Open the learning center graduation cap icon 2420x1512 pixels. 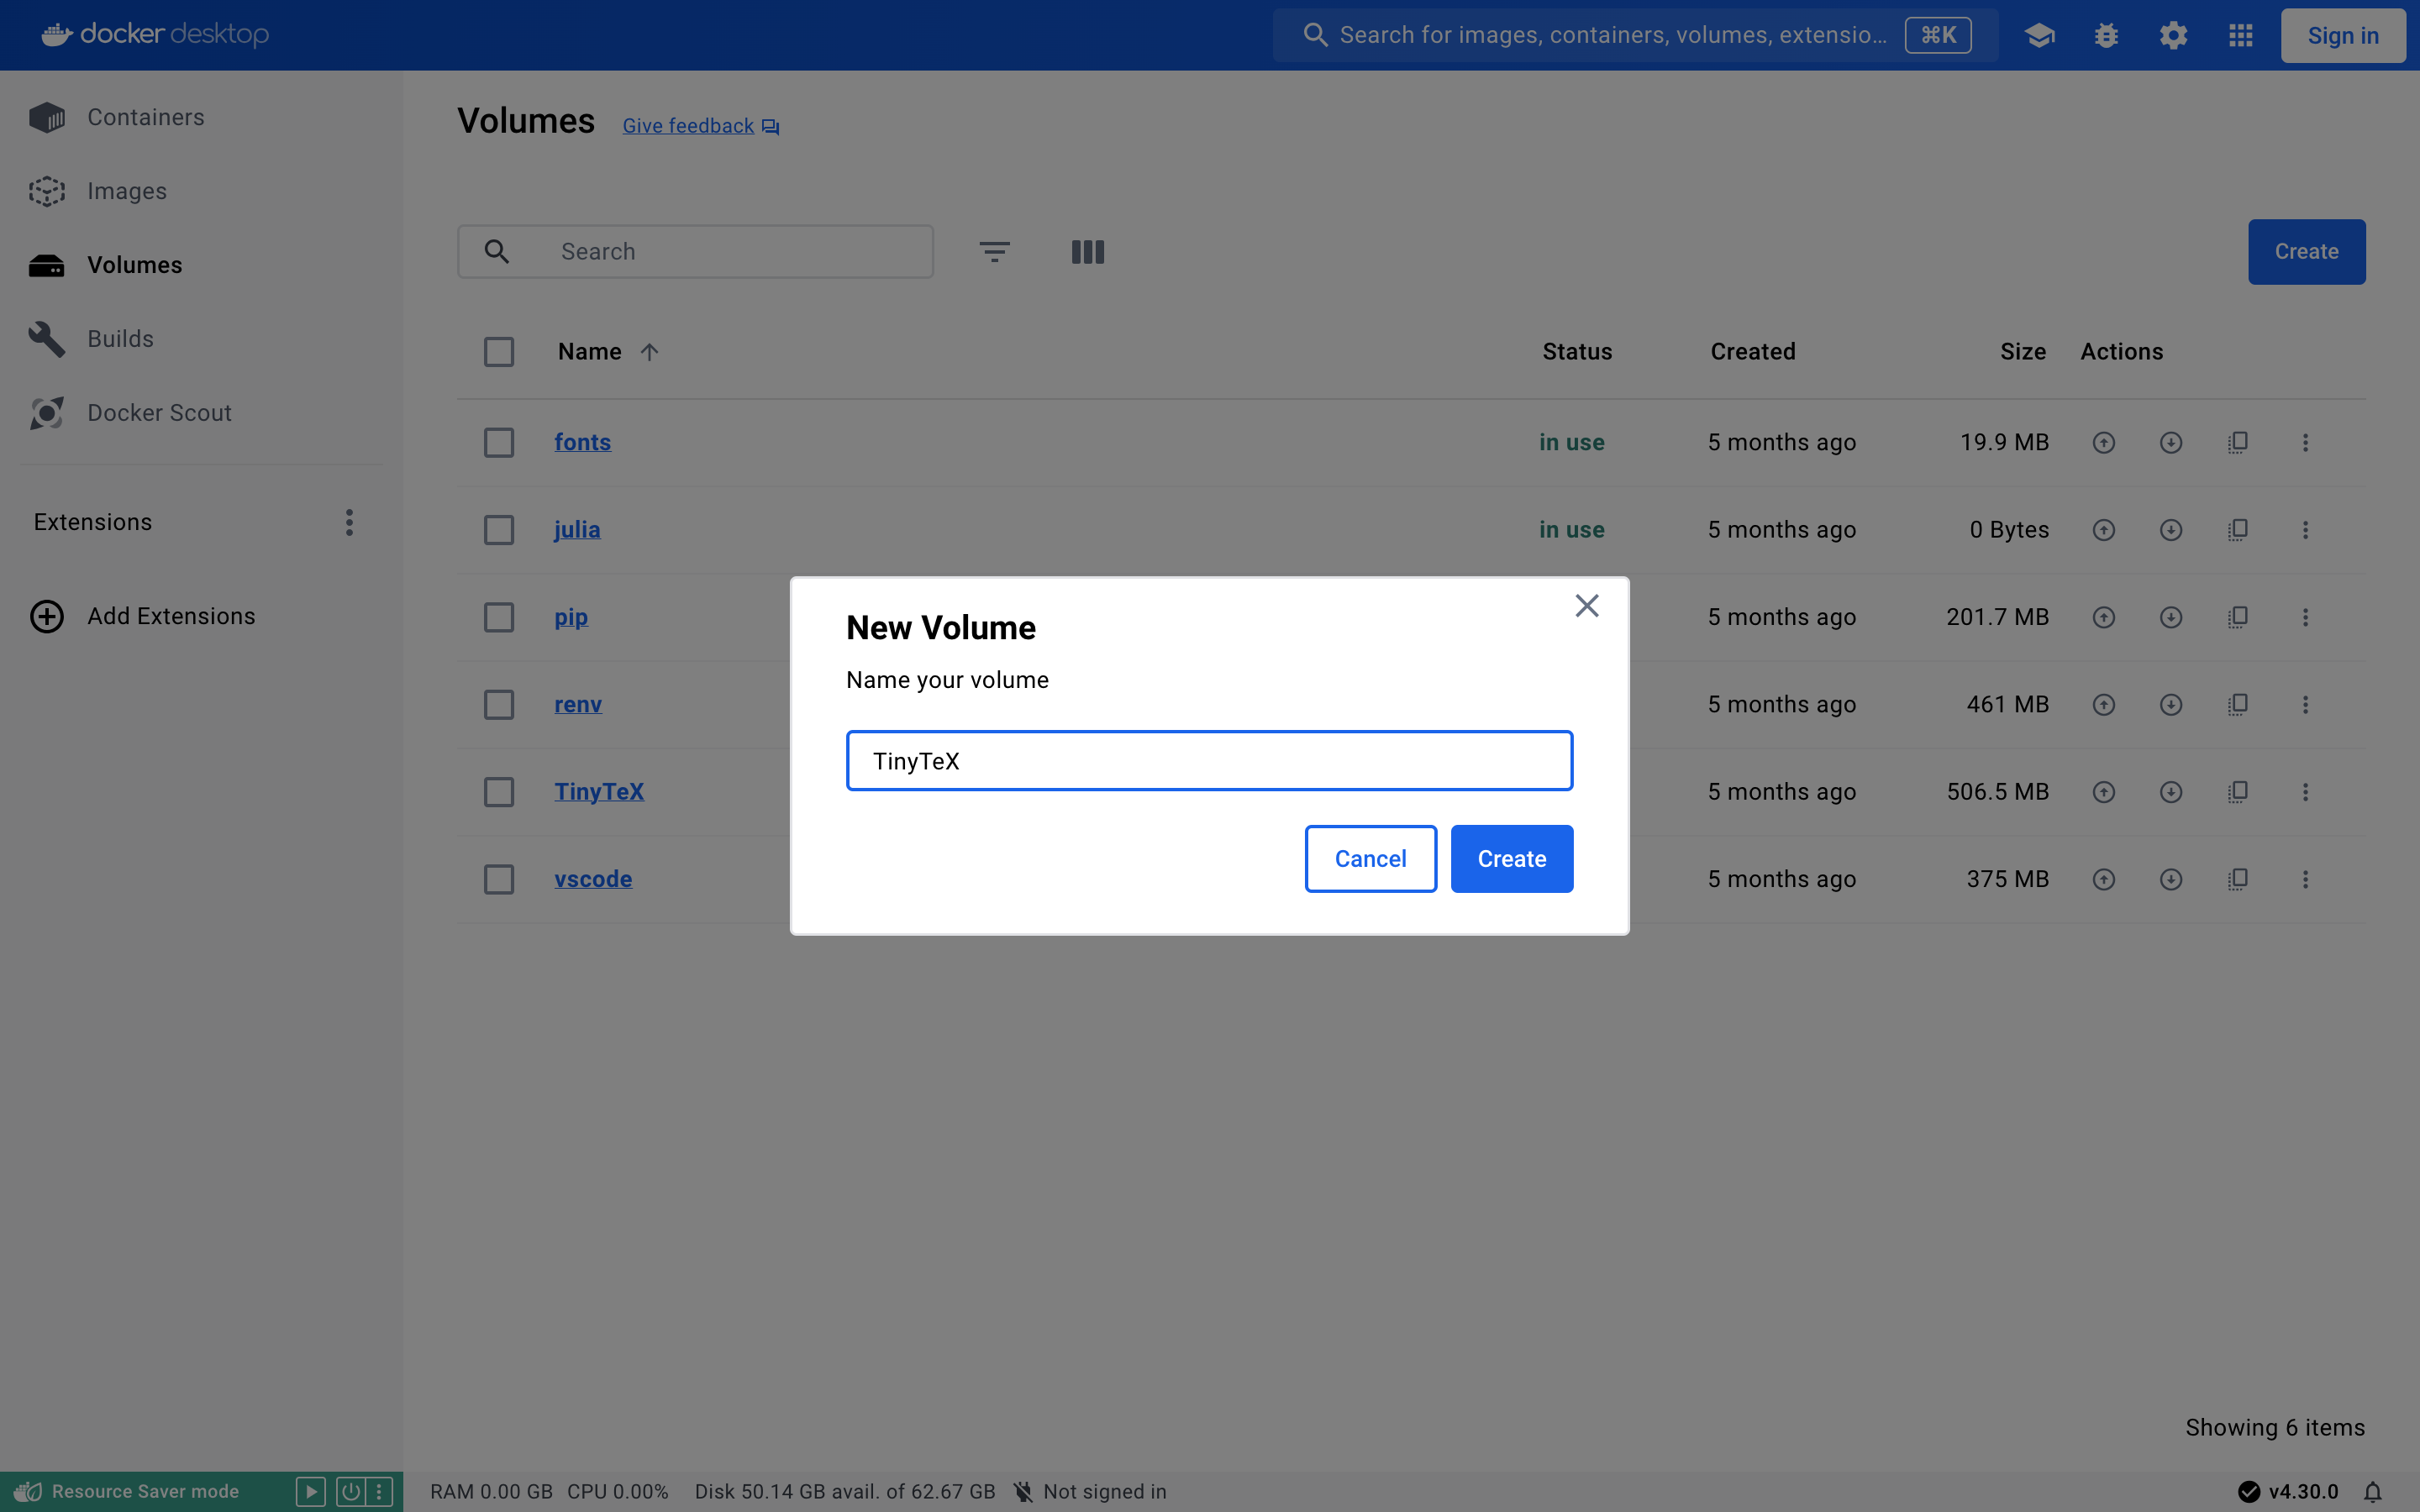(2039, 36)
